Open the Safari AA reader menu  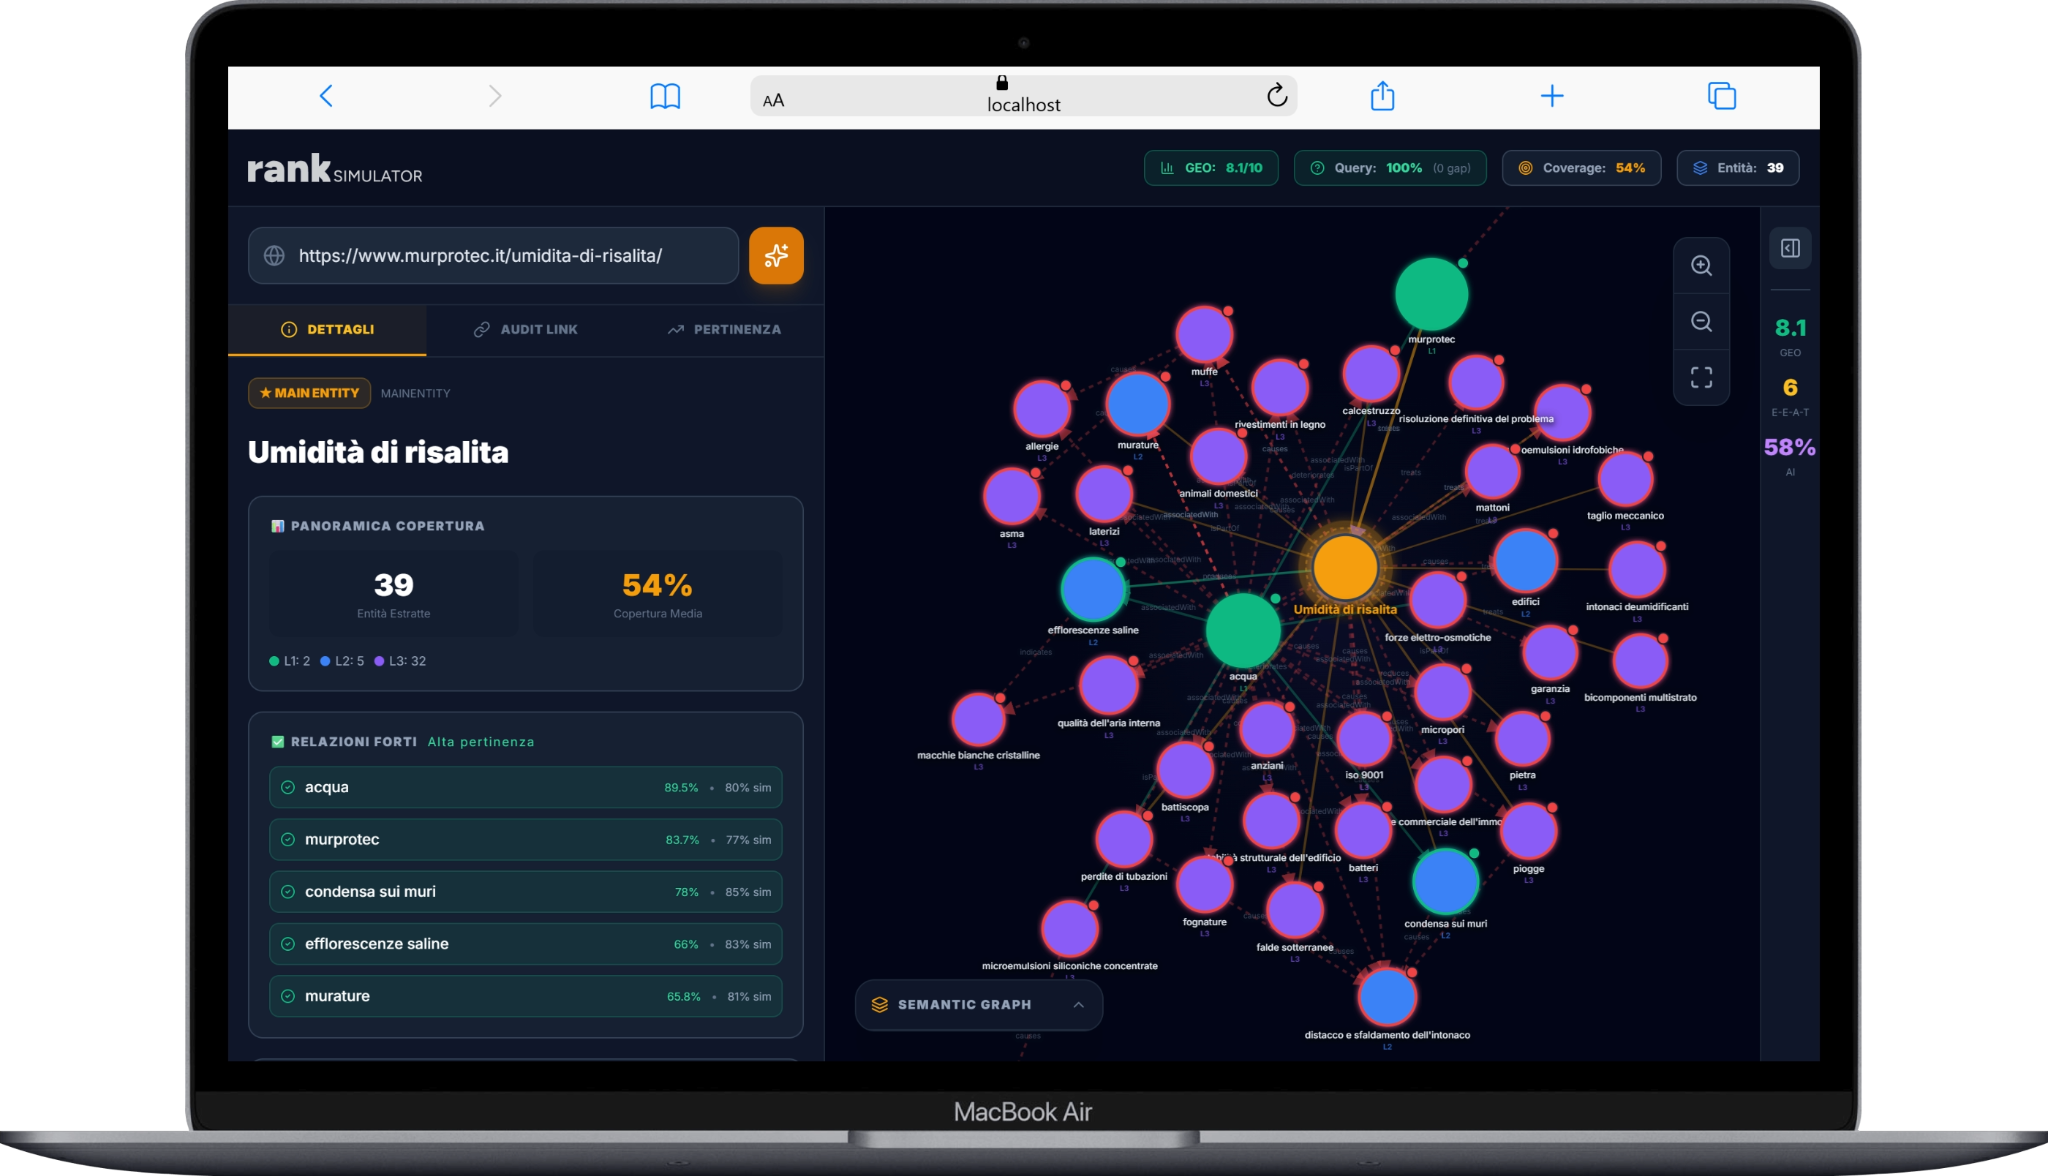[773, 100]
